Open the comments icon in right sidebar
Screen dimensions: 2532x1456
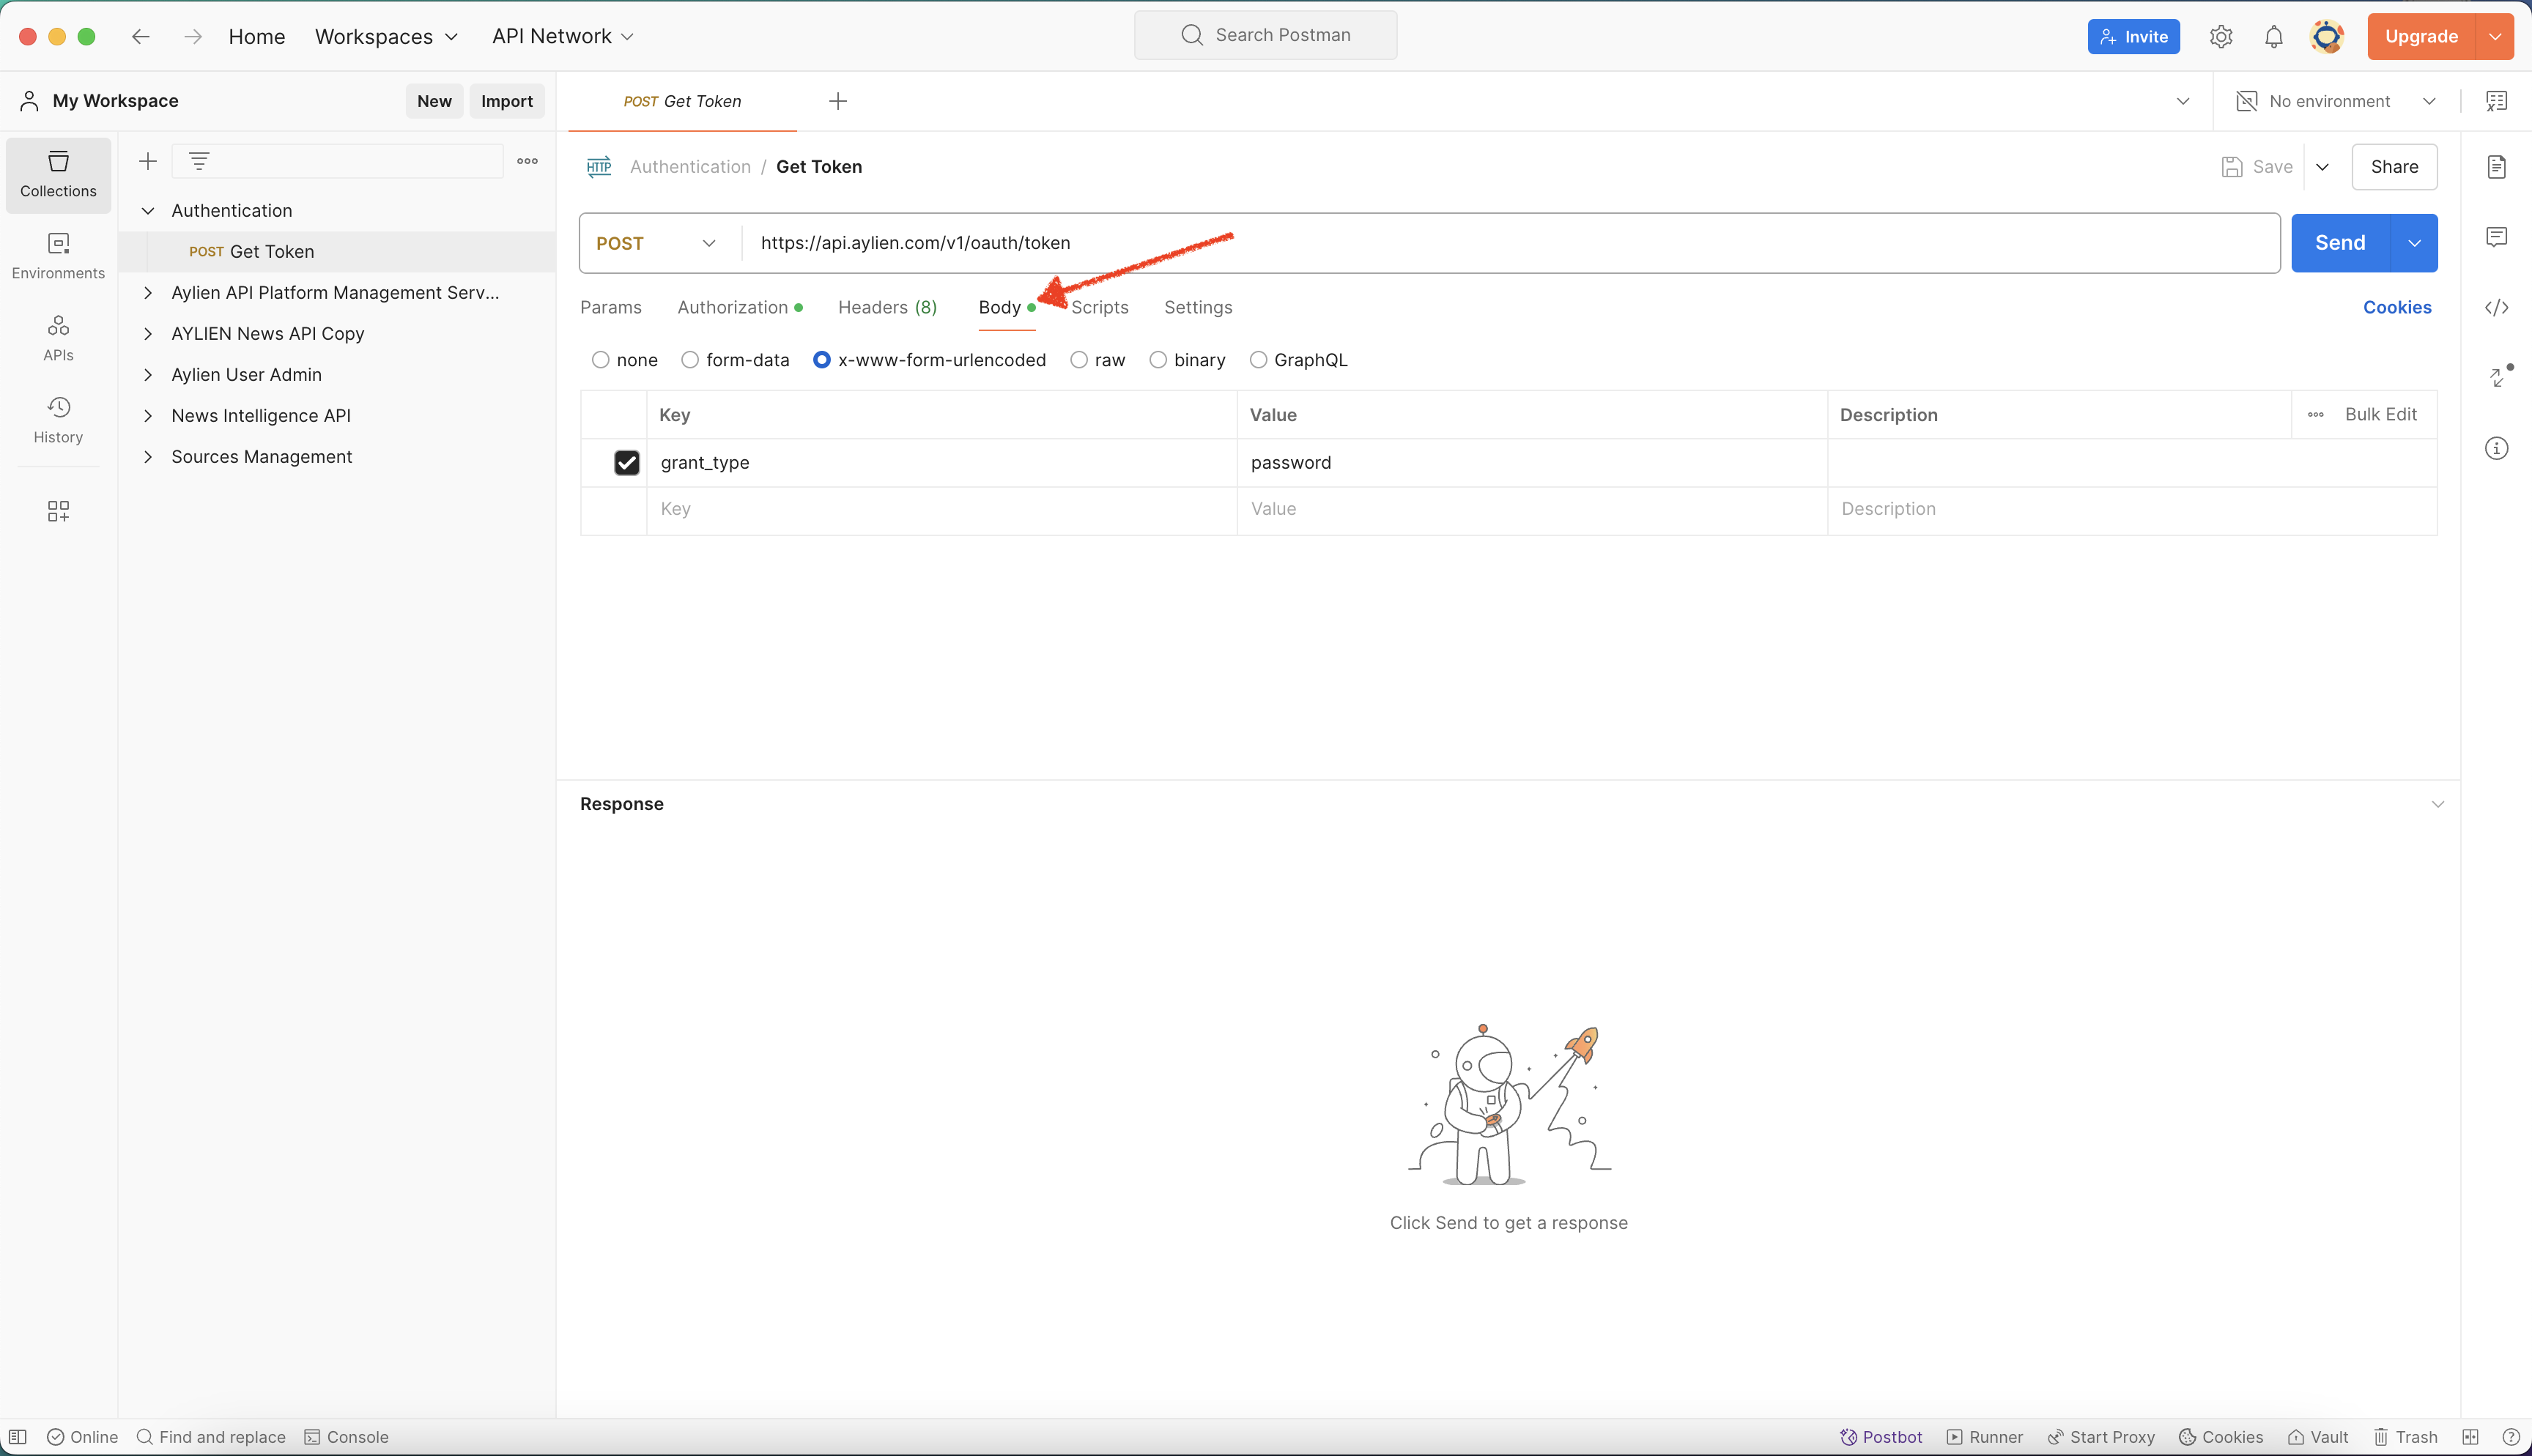(2497, 237)
